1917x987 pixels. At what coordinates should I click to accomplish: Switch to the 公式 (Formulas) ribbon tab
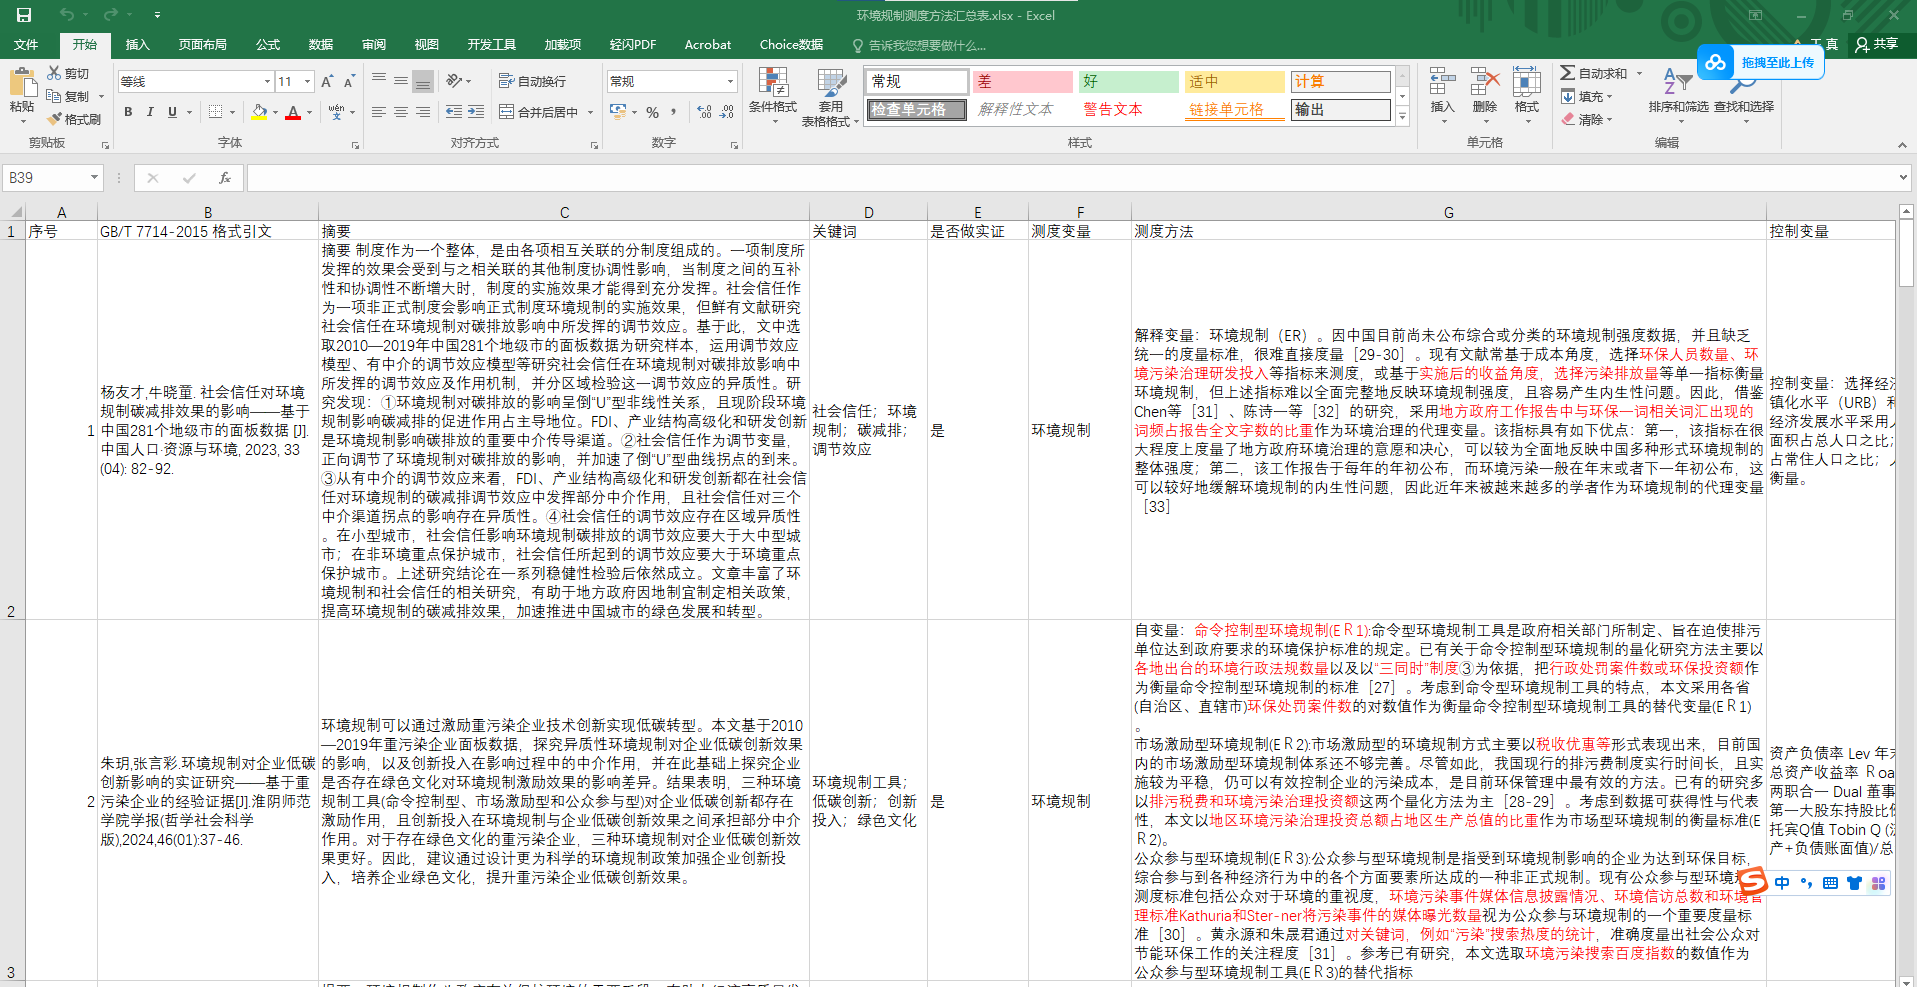tap(267, 45)
